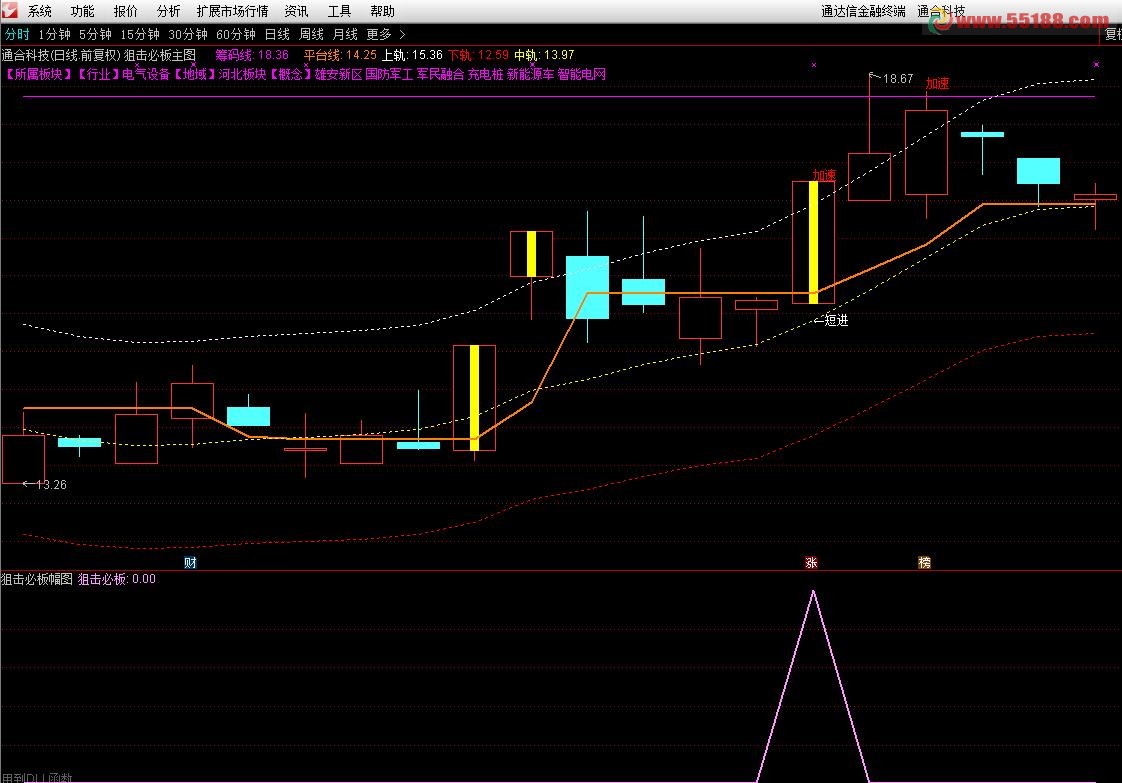Click the topmost 加速 signal label

point(937,84)
